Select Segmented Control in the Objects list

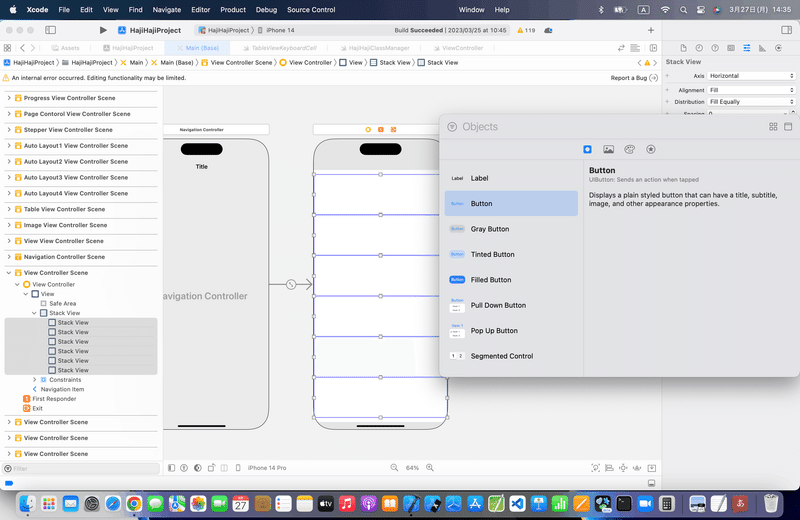coord(511,356)
